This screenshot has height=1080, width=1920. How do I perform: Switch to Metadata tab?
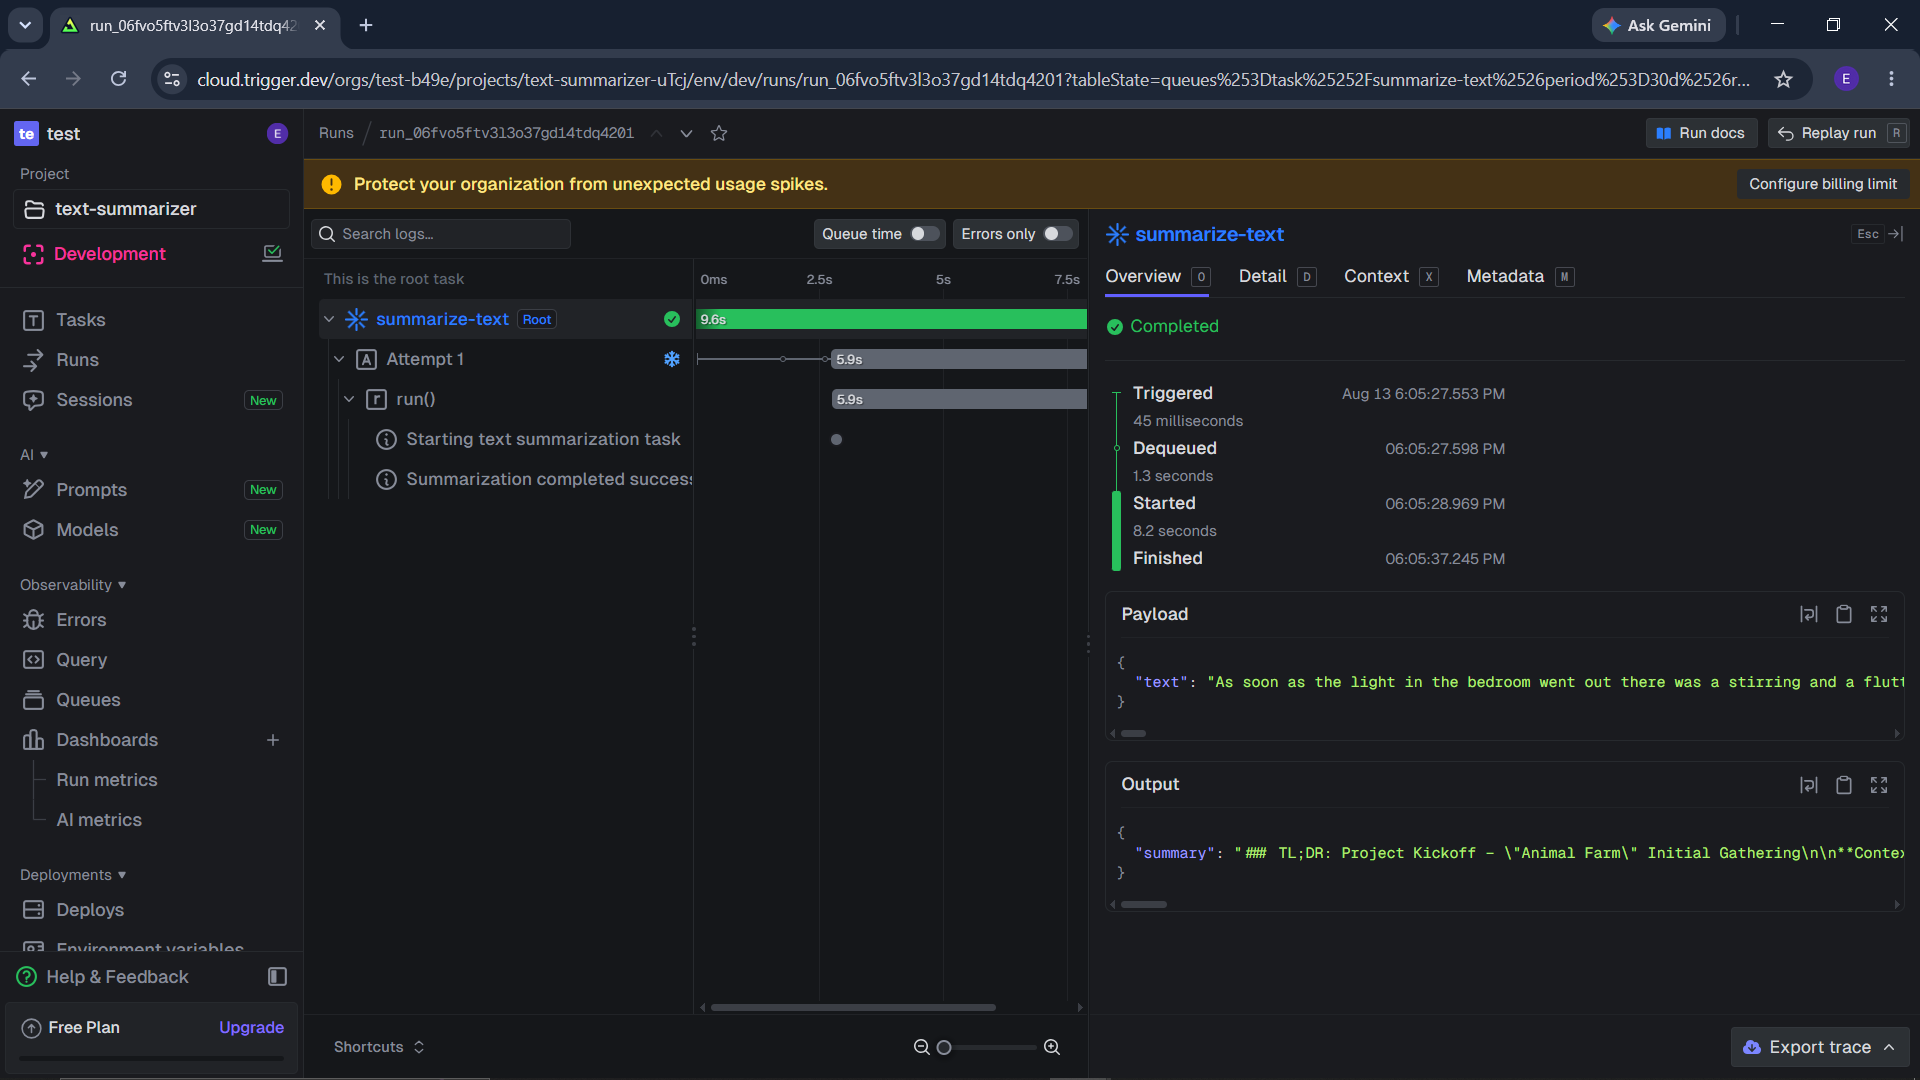coord(1520,277)
